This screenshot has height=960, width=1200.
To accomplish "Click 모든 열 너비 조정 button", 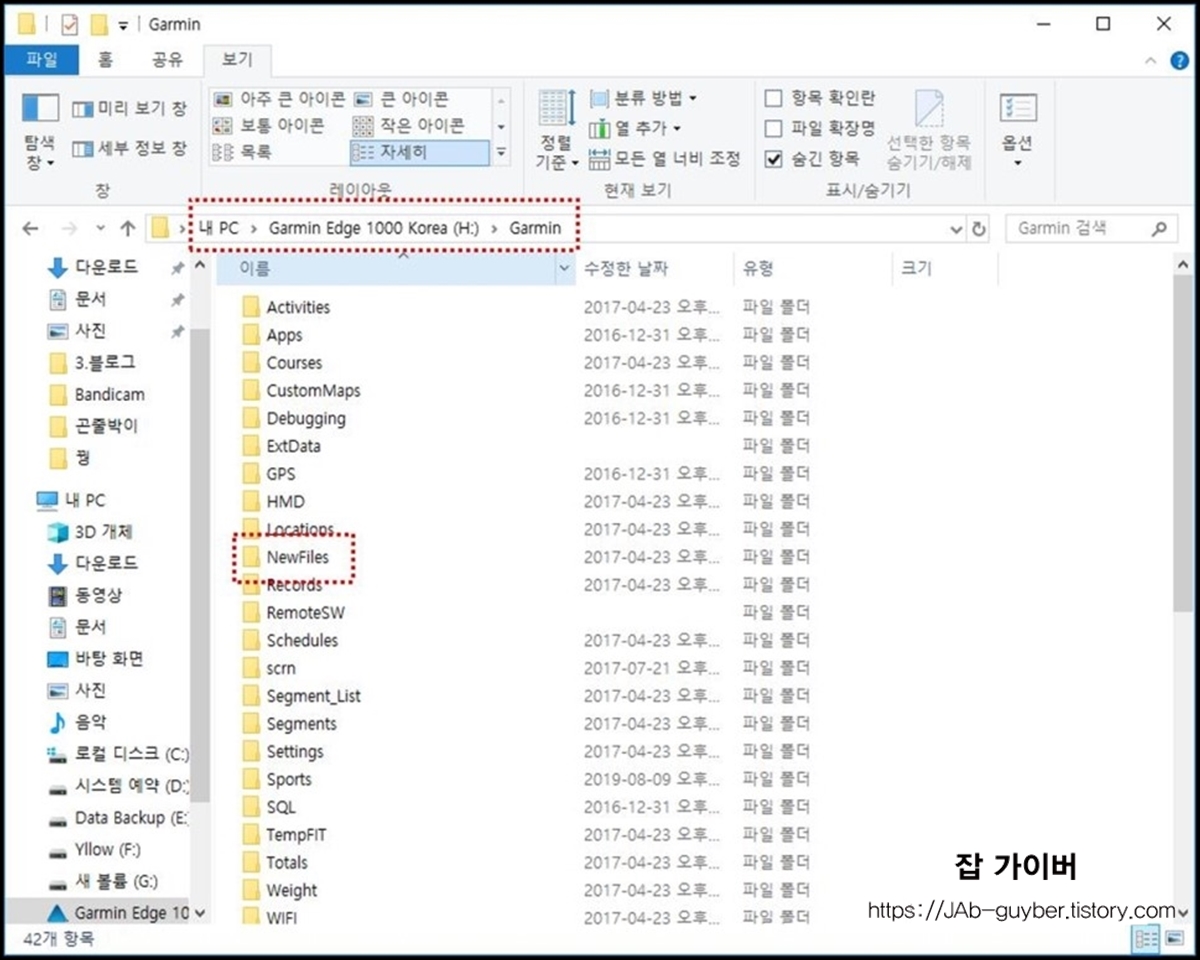I will 665,158.
